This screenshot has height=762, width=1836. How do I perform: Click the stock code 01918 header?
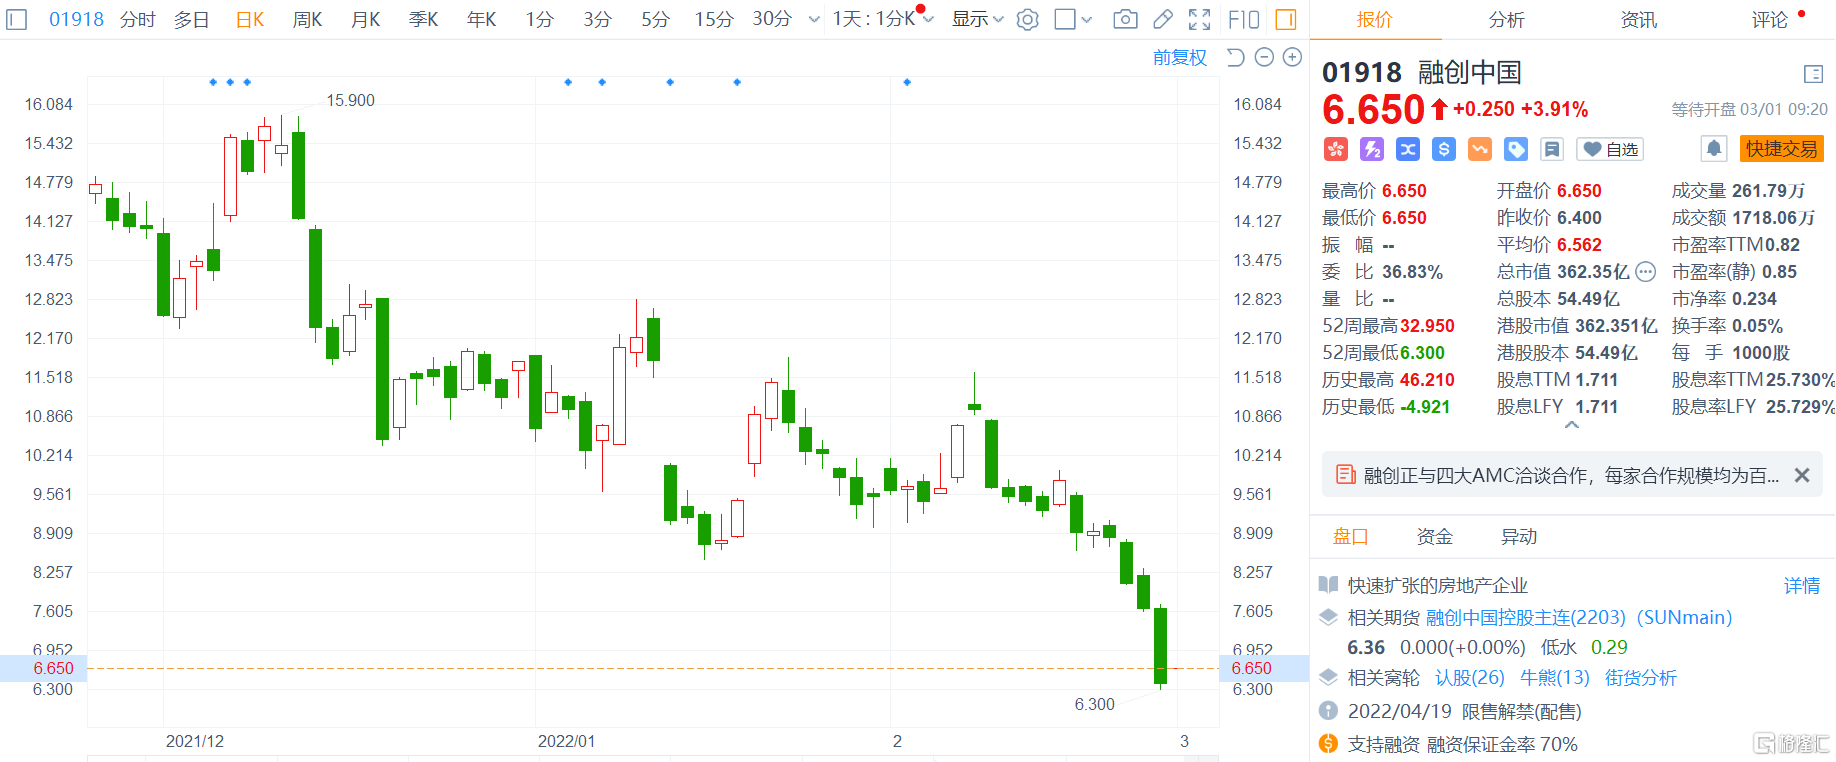[1362, 72]
